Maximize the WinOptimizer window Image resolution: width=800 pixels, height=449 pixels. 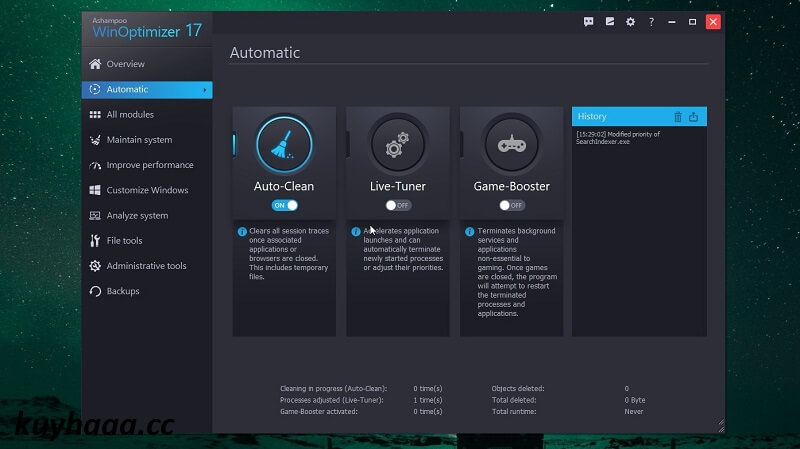click(692, 22)
